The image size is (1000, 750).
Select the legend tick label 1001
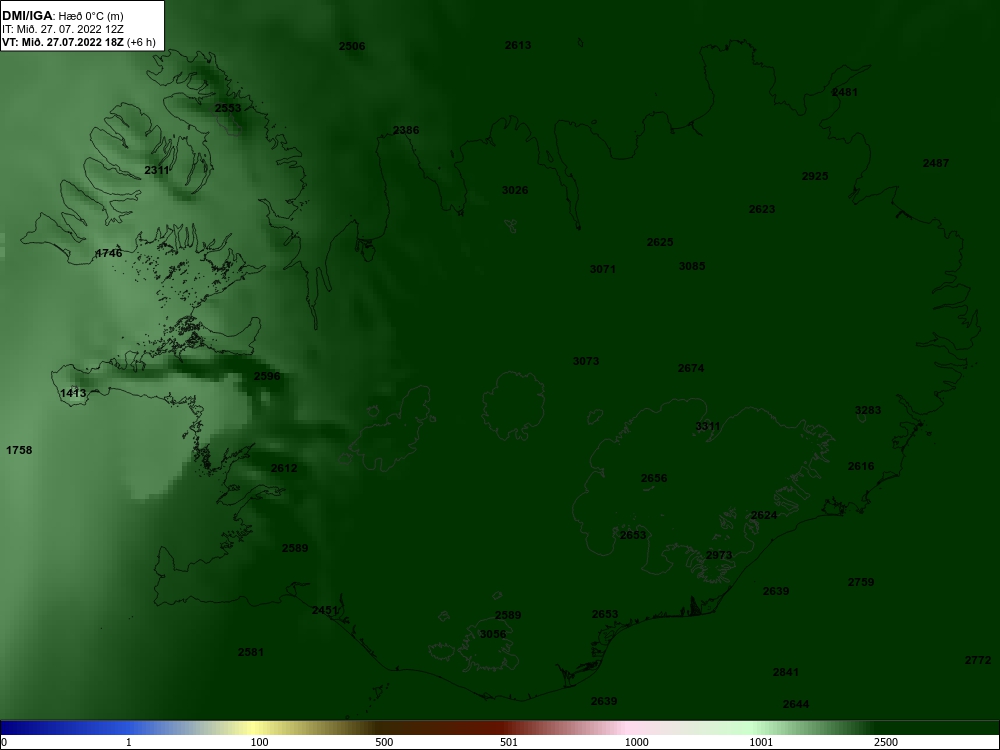pyautogui.click(x=761, y=742)
